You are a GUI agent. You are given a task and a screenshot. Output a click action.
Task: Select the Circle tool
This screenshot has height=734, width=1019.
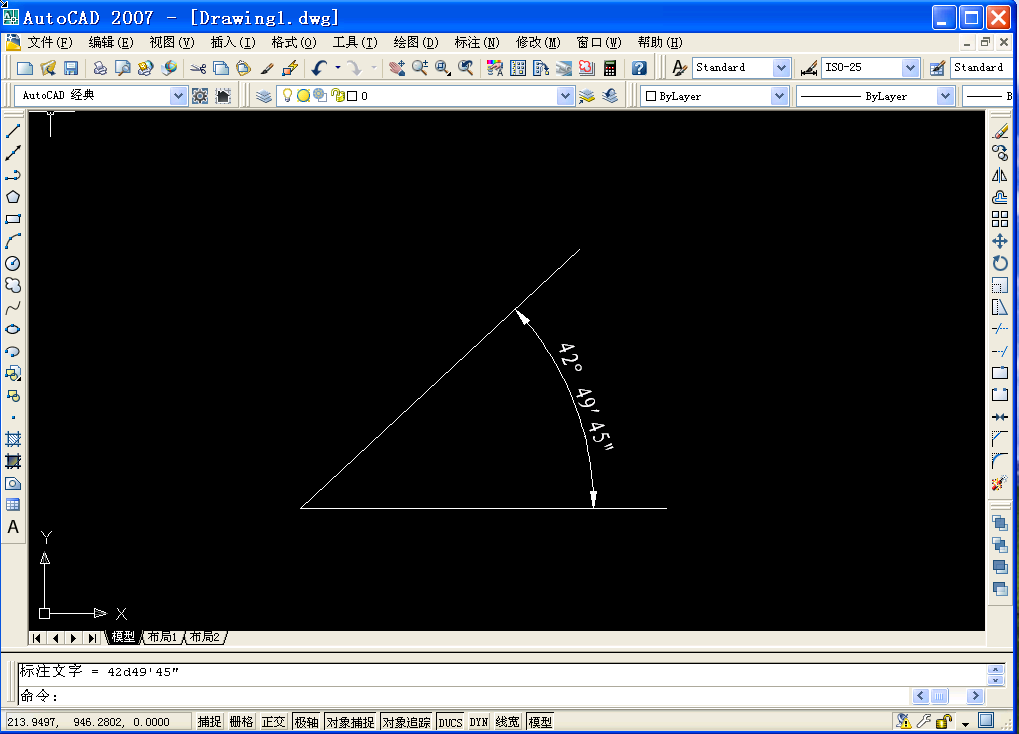[x=13, y=263]
